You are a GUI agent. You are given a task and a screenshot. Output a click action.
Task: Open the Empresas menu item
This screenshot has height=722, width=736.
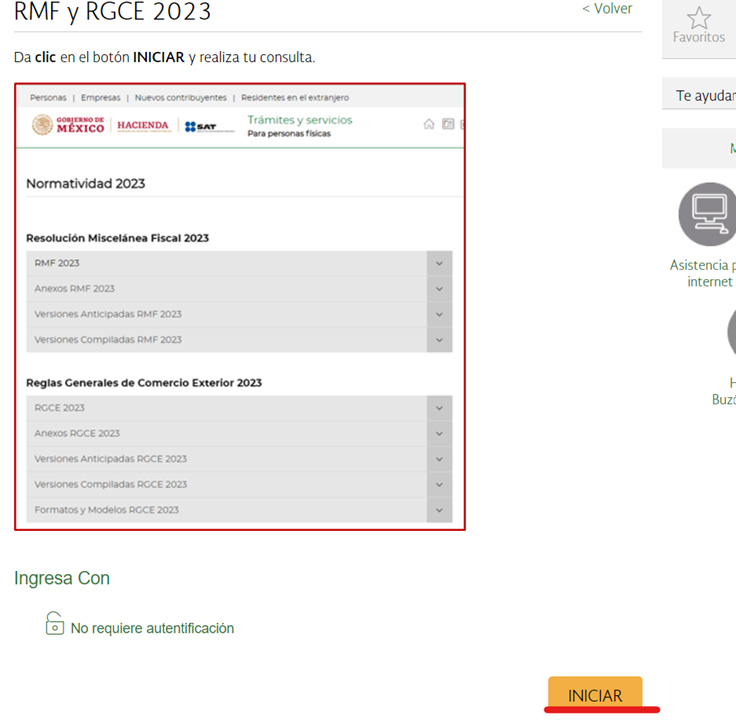click(x=100, y=98)
